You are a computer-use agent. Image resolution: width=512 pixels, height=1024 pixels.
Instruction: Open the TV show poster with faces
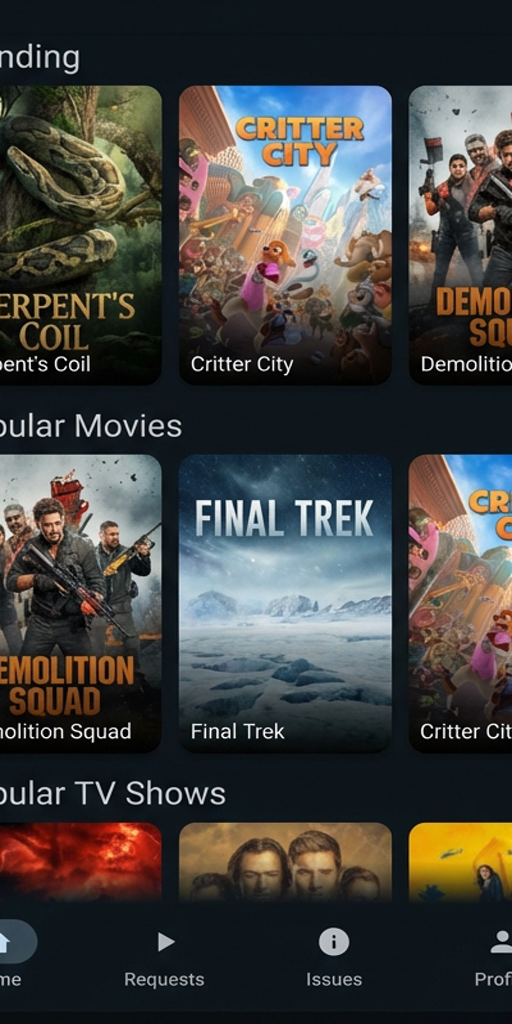click(285, 862)
